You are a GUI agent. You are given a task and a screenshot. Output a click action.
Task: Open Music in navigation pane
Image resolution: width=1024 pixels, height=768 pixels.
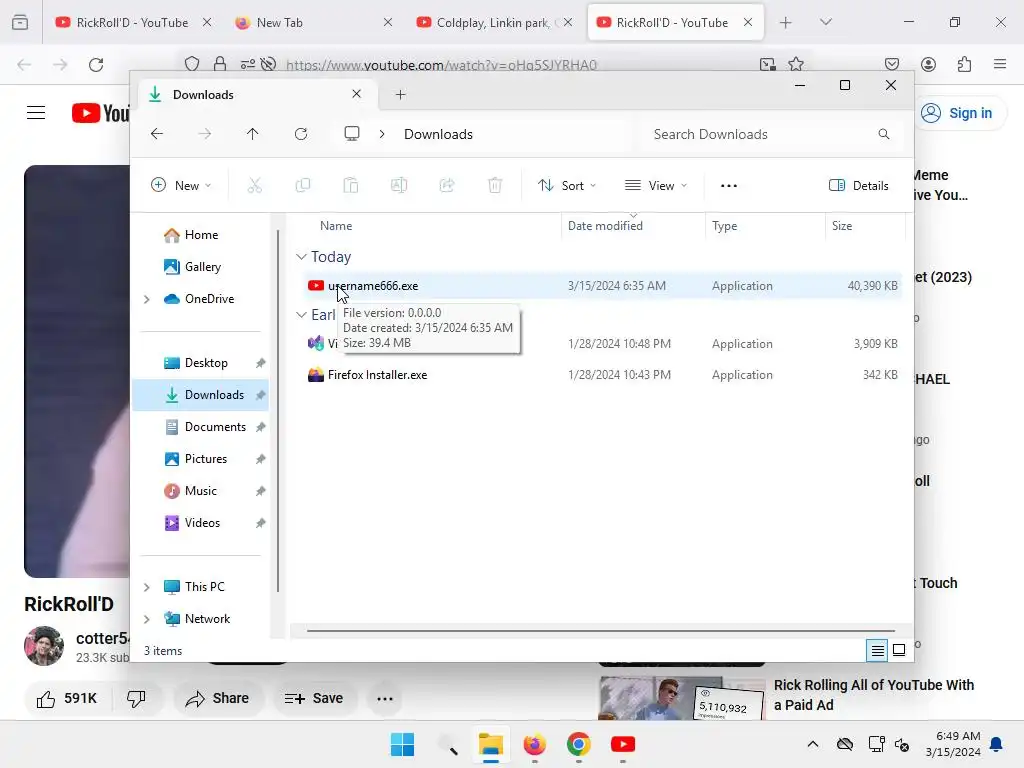[200, 491]
